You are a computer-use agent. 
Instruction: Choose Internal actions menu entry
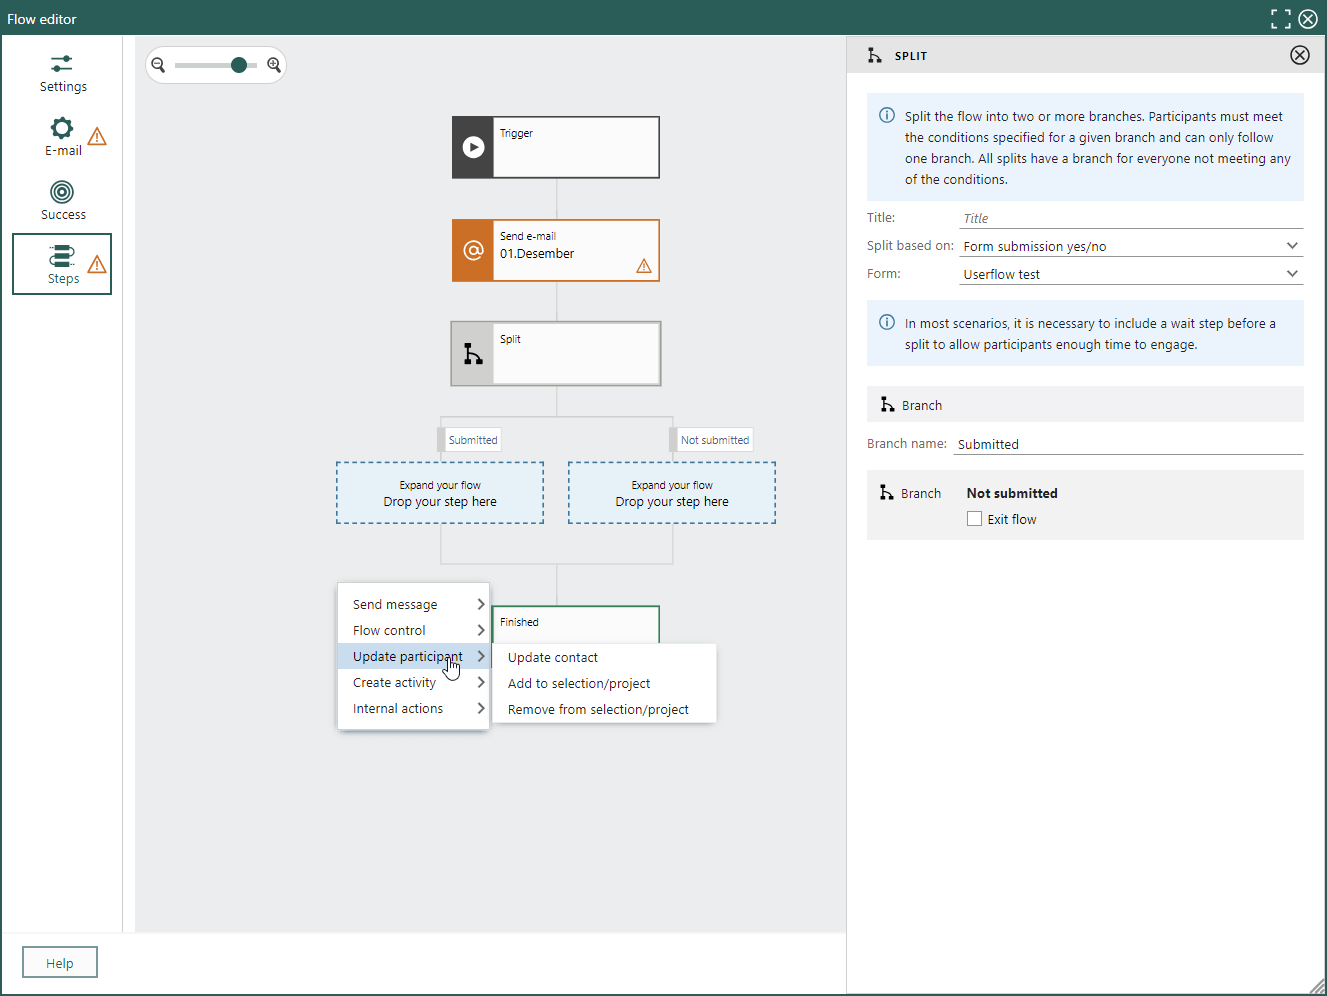(x=413, y=708)
